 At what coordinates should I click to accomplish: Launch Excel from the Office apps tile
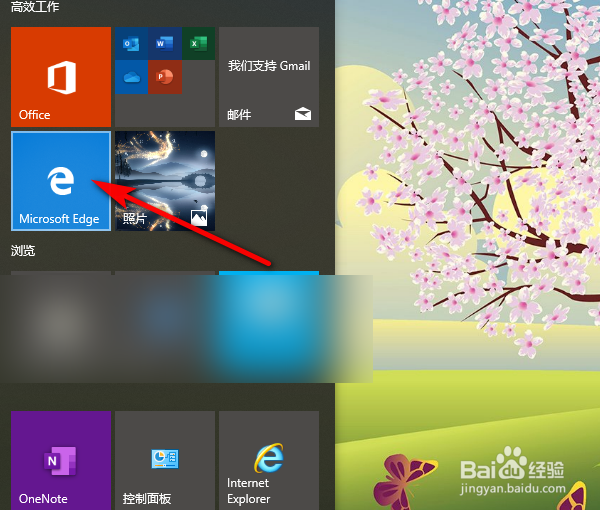pyautogui.click(x=199, y=44)
